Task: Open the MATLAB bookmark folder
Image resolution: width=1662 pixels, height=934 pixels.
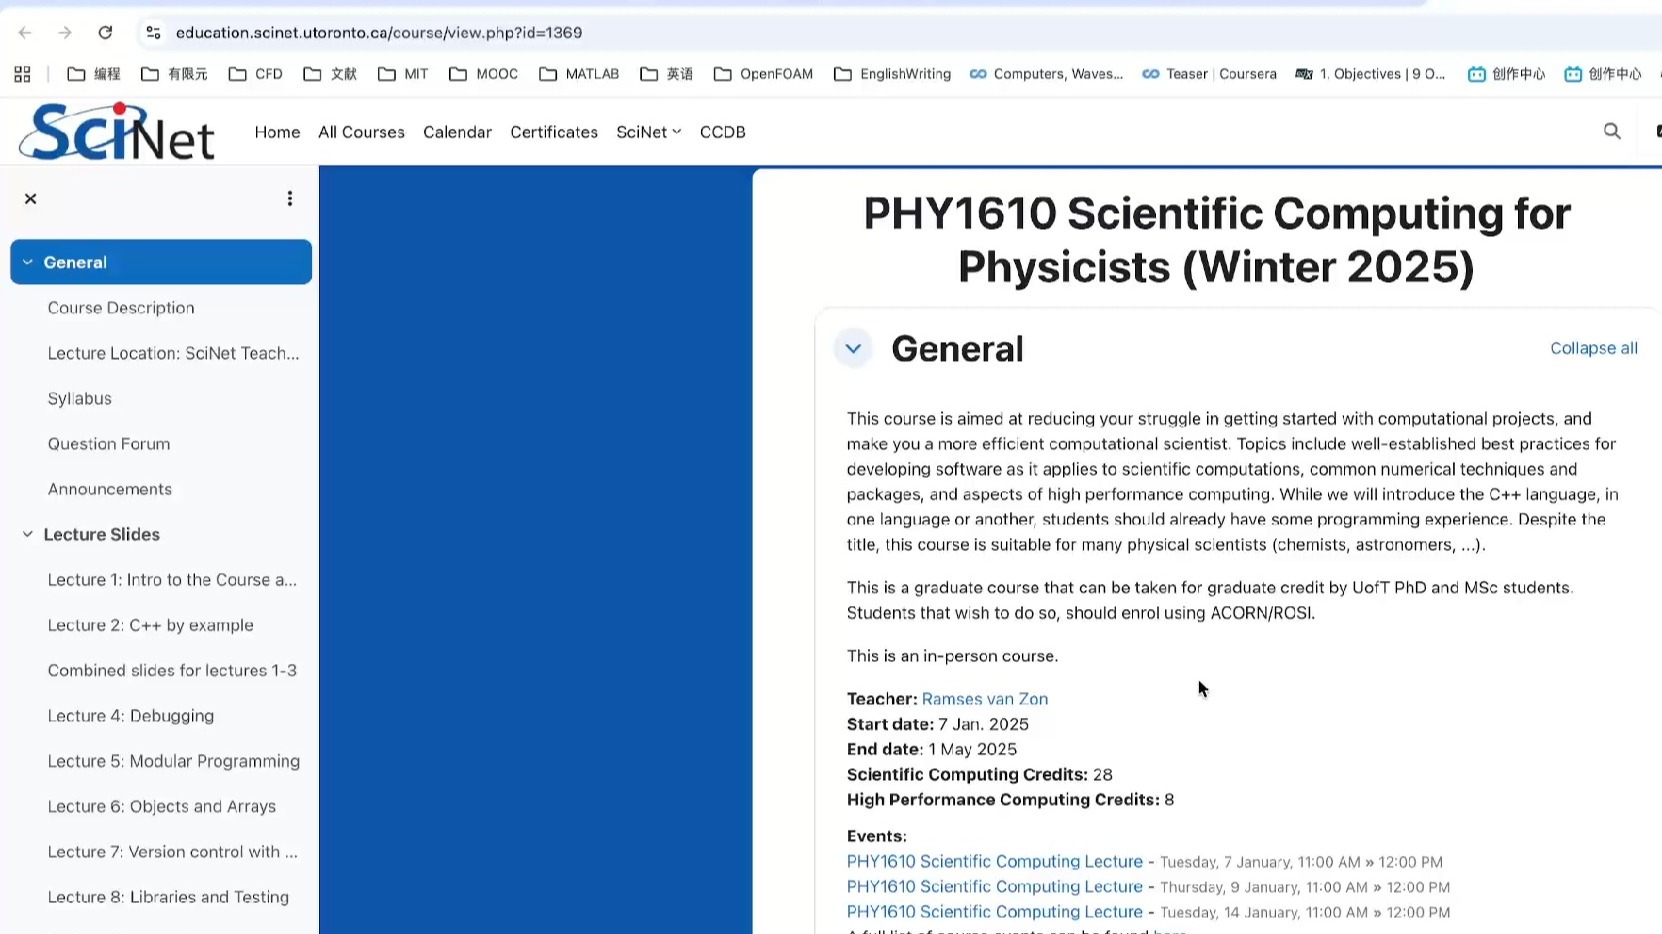Action: (579, 74)
